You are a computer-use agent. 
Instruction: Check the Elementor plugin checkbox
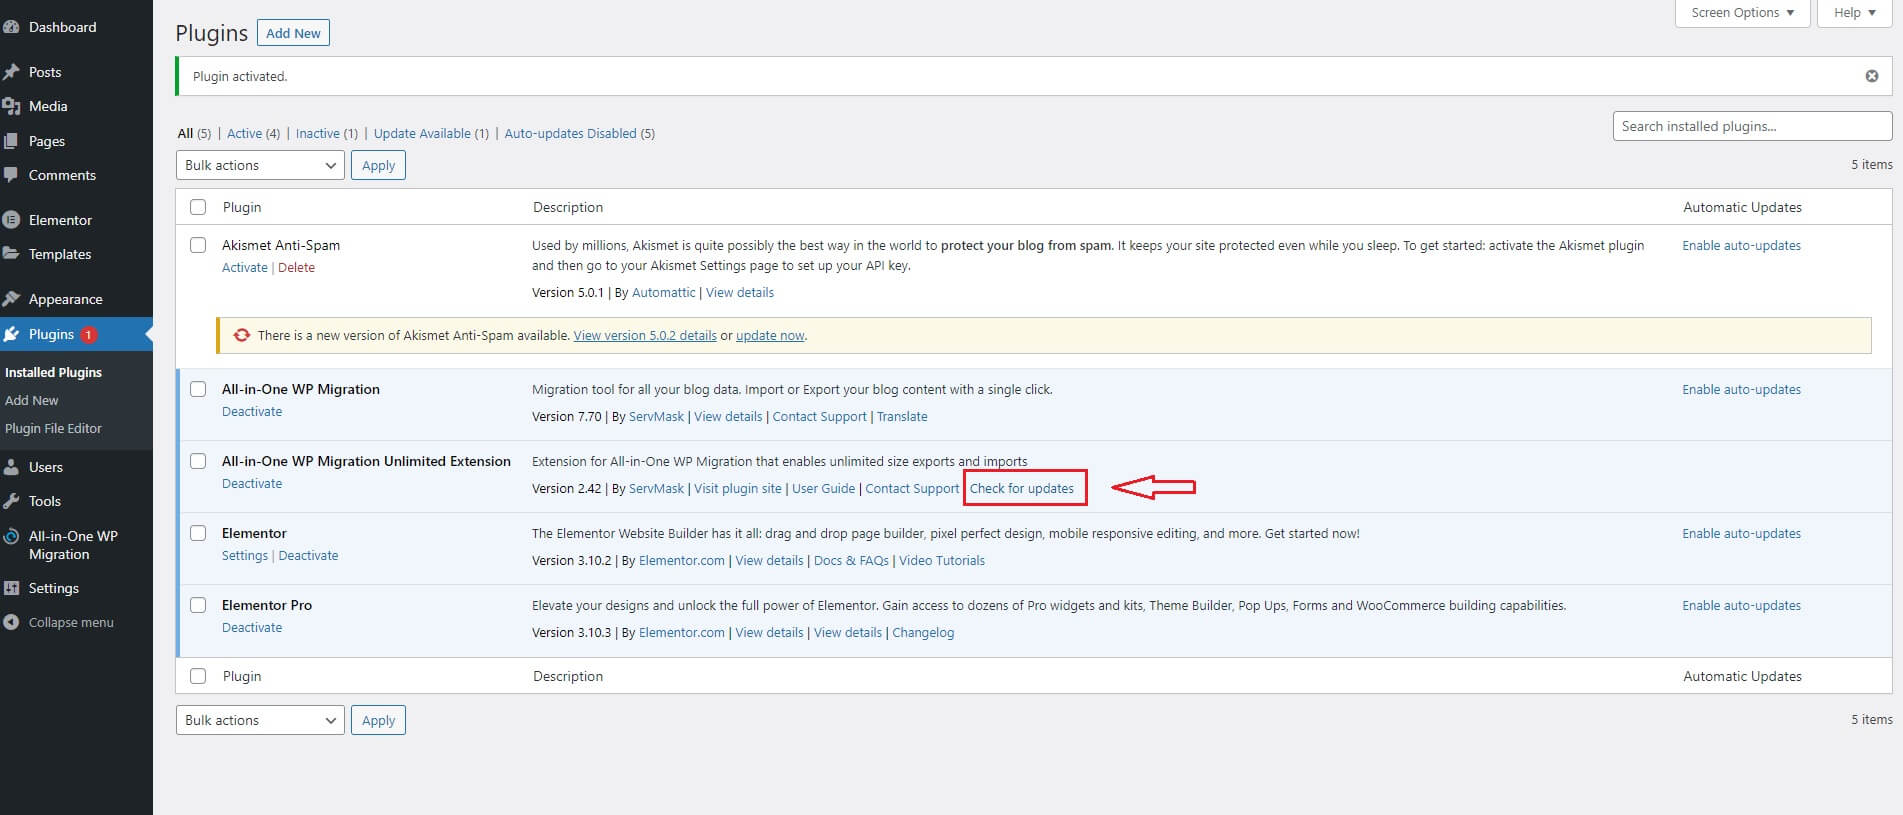point(198,533)
